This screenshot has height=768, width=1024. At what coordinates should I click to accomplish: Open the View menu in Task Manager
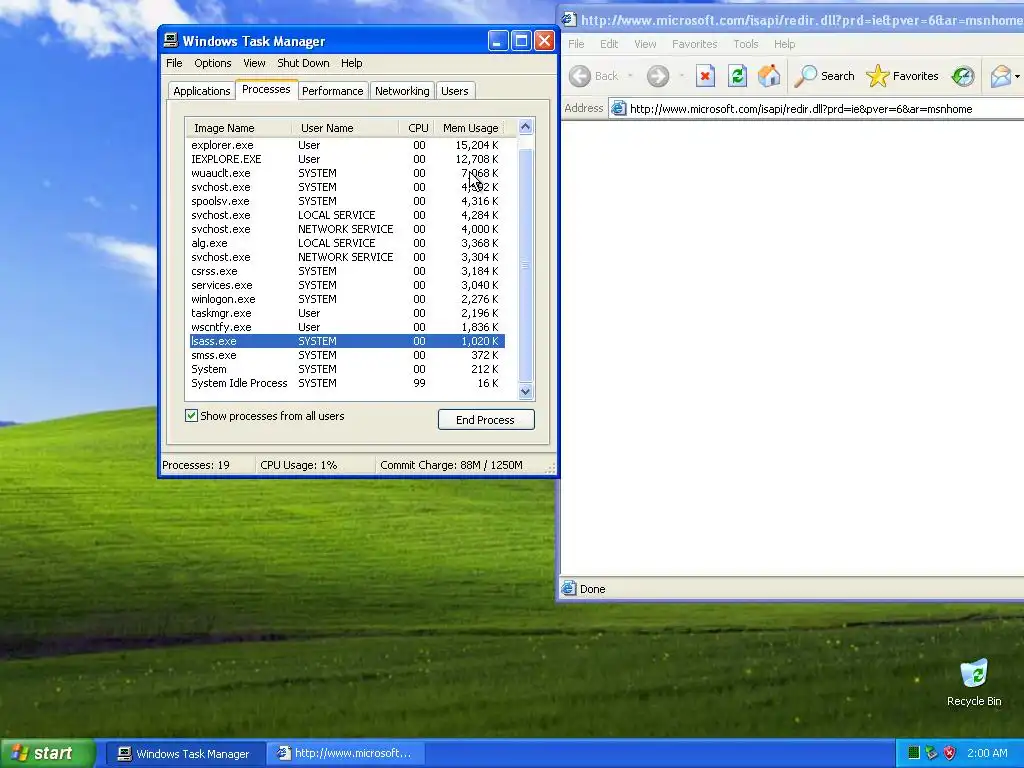pyautogui.click(x=254, y=63)
